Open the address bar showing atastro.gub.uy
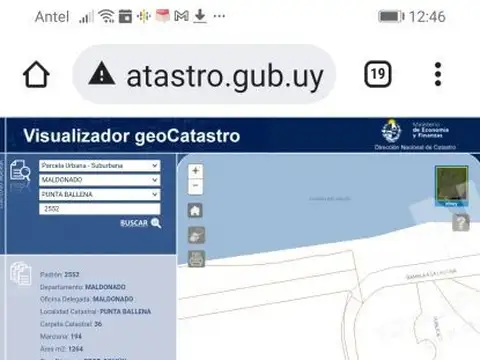The image size is (480, 360). tap(204, 74)
